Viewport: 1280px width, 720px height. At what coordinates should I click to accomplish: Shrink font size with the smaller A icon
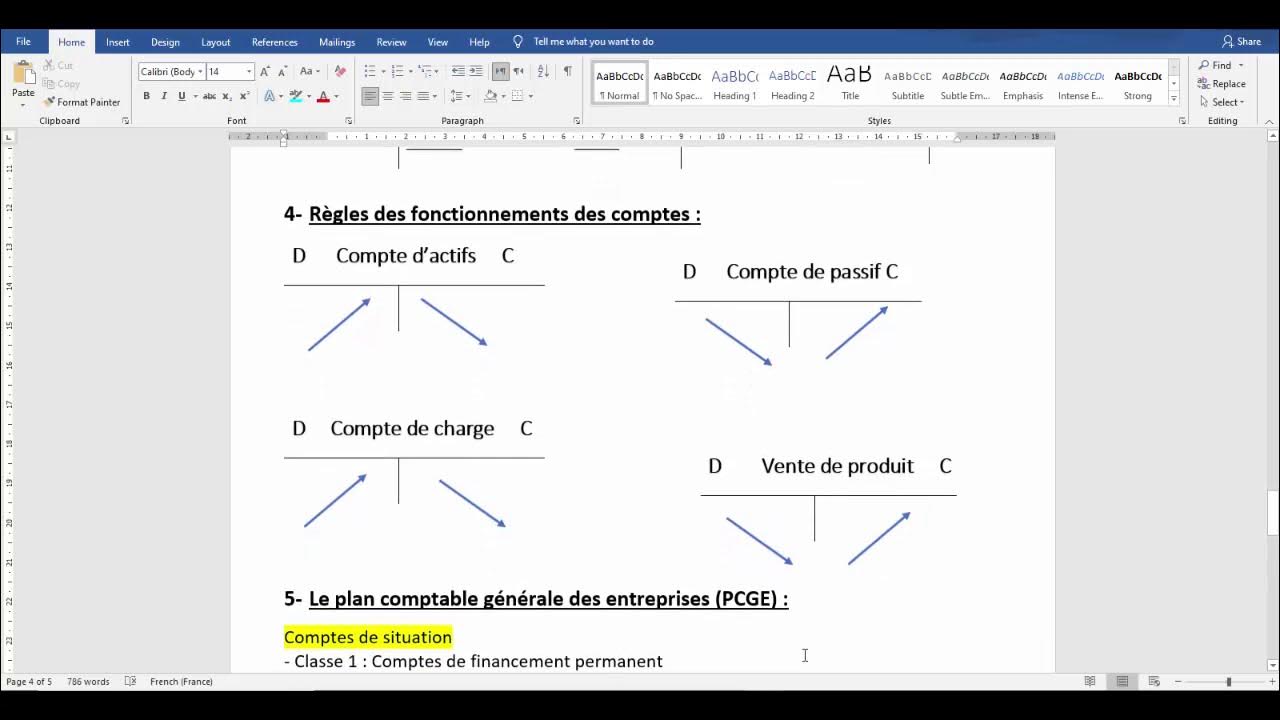[283, 71]
